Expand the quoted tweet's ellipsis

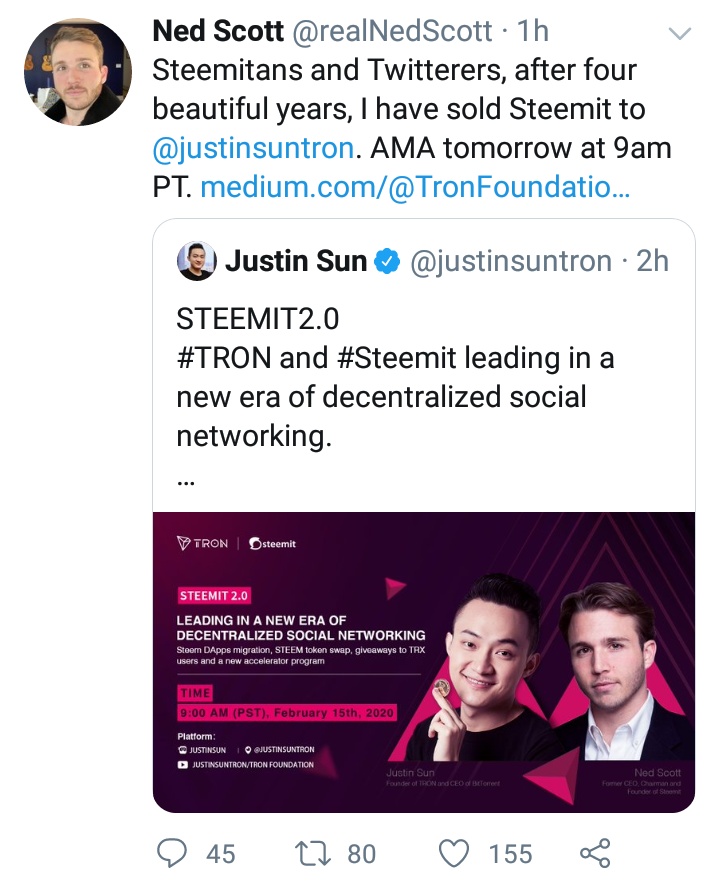[x=185, y=478]
